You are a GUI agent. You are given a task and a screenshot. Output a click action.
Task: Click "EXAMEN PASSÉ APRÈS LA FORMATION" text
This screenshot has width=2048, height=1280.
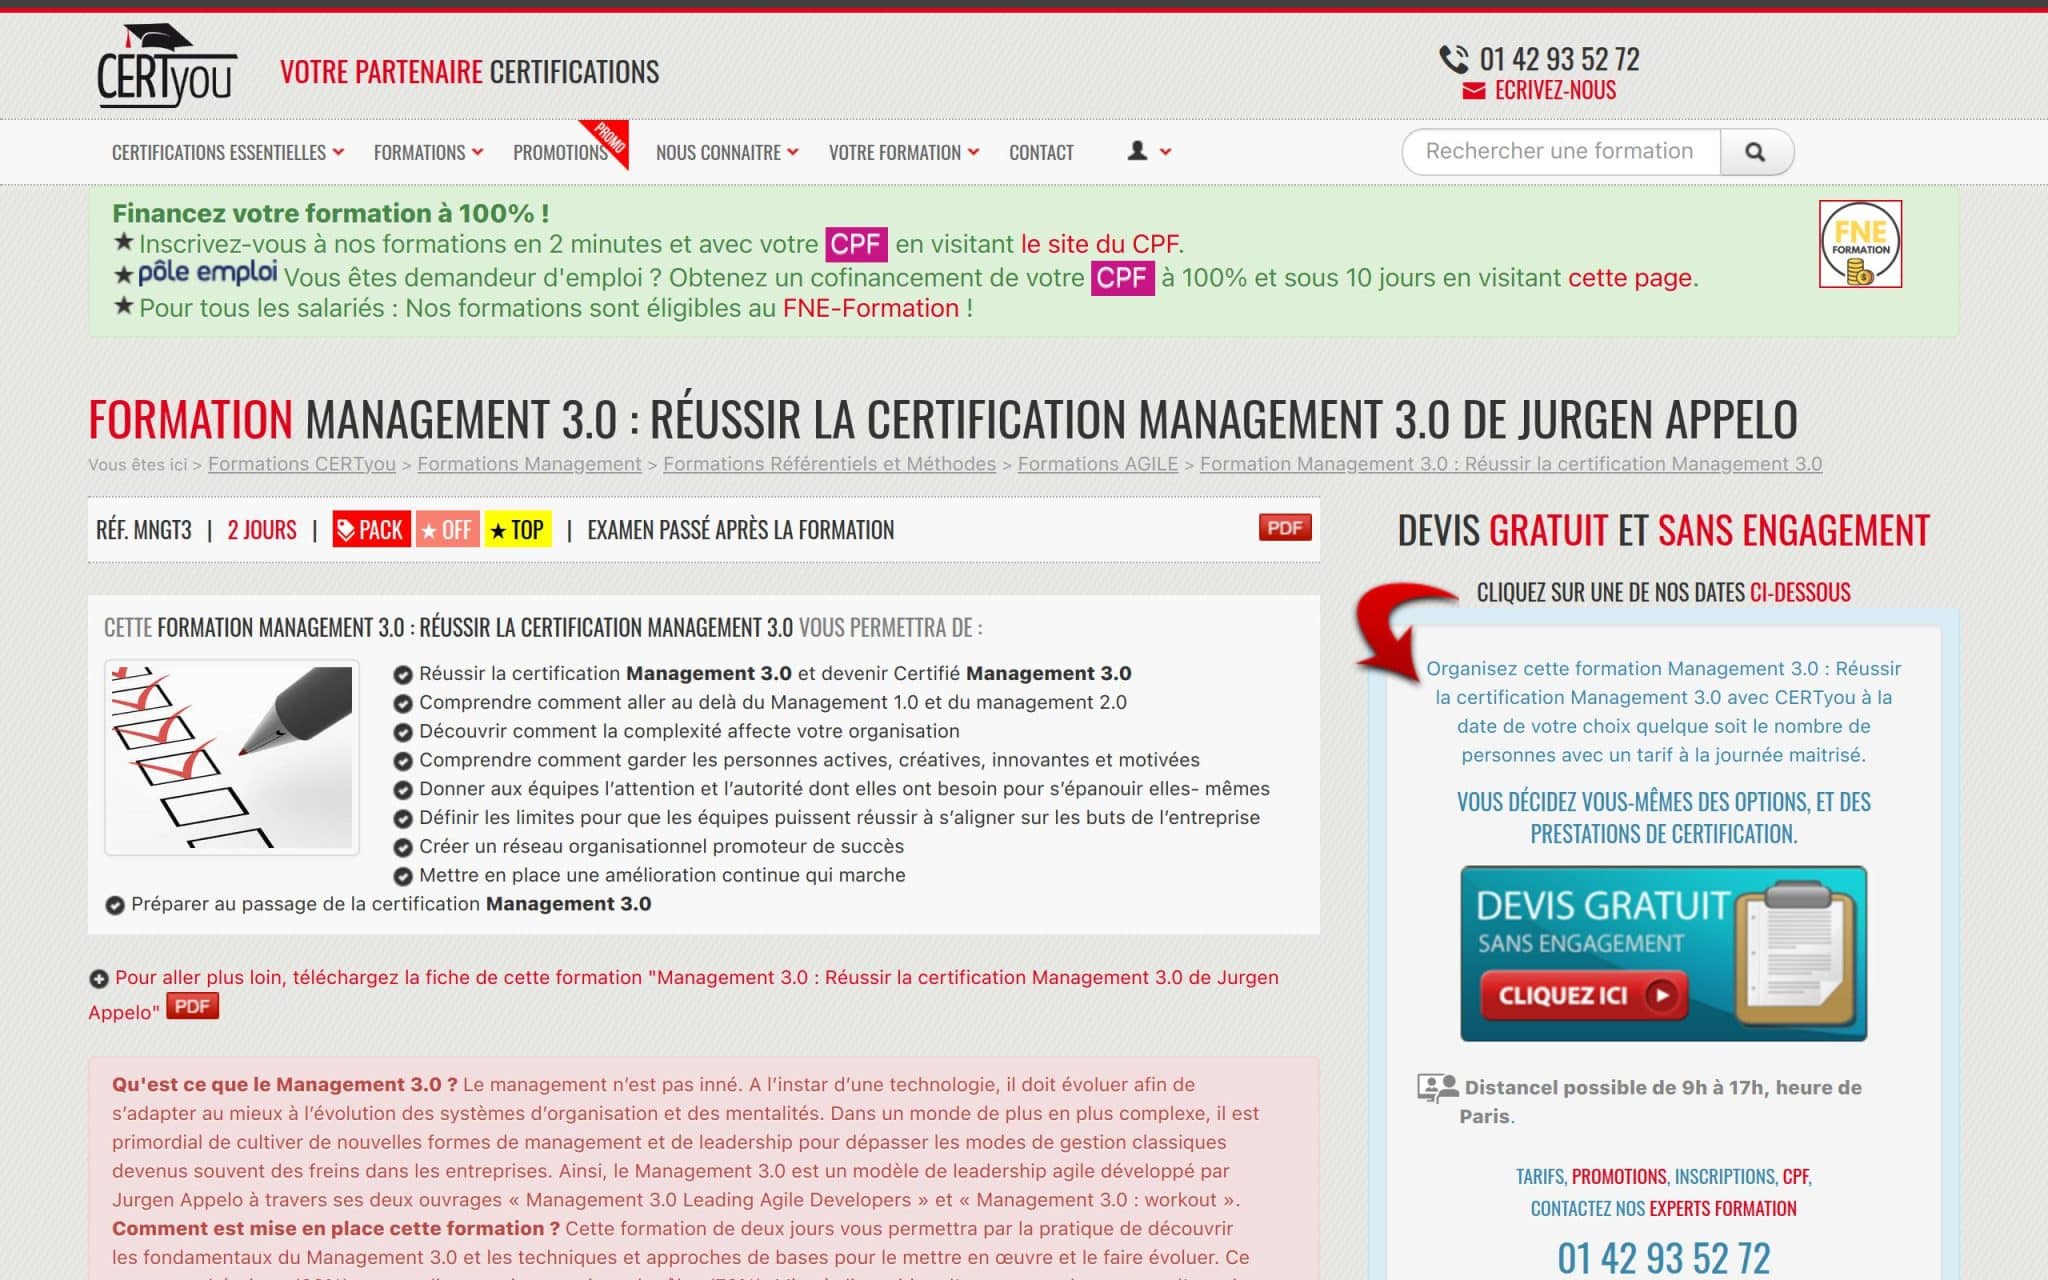click(740, 530)
